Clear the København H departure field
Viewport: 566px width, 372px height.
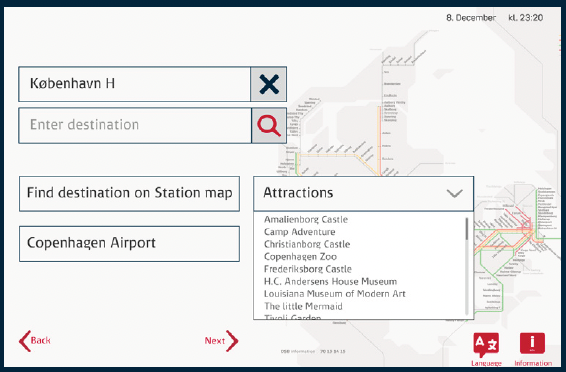(269, 84)
